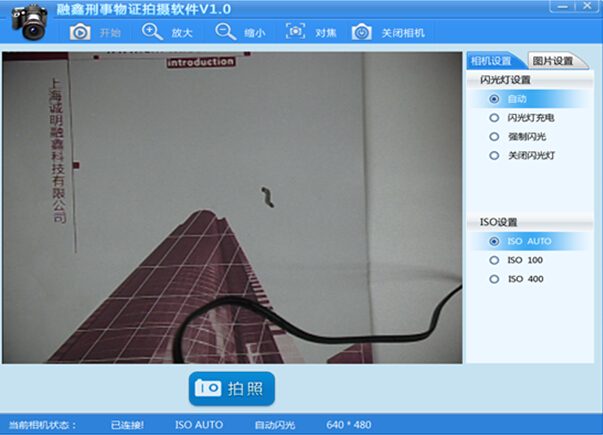Click the 已连接! status text
This screenshot has height=435, width=603.
pos(127,425)
